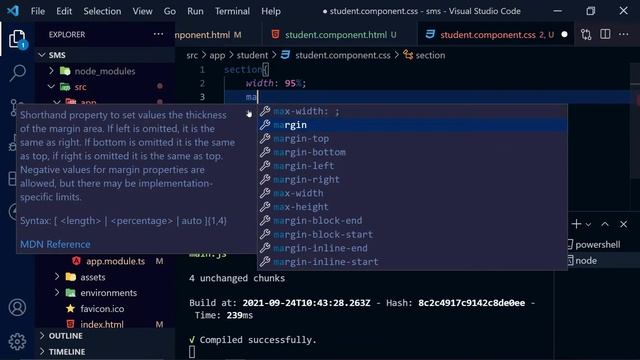Open Explorer views and more actions ellipsis
640x360 pixels.
coord(158,34)
